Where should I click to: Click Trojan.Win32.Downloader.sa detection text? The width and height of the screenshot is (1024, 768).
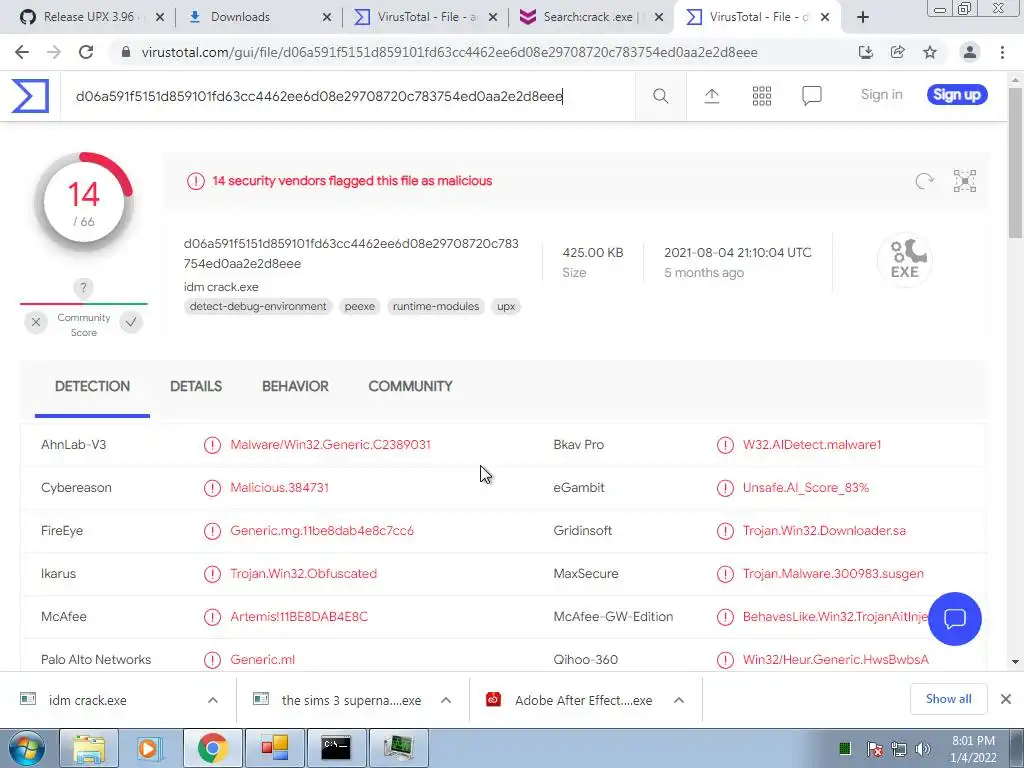click(x=824, y=531)
